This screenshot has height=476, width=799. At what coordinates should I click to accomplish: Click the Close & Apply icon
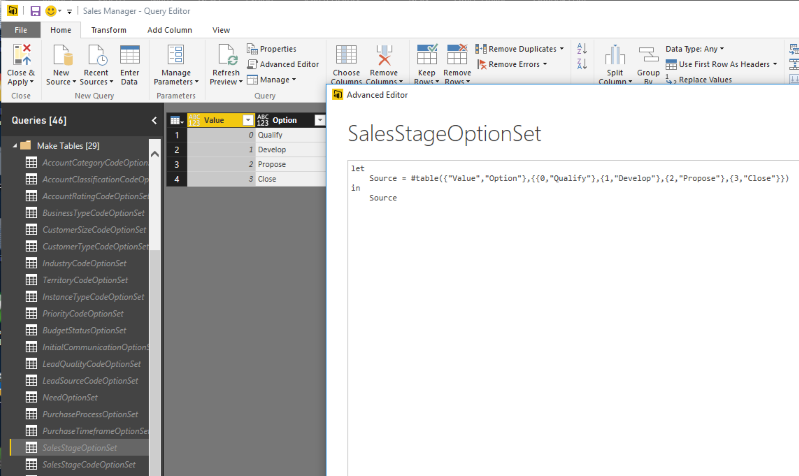[x=22, y=55]
